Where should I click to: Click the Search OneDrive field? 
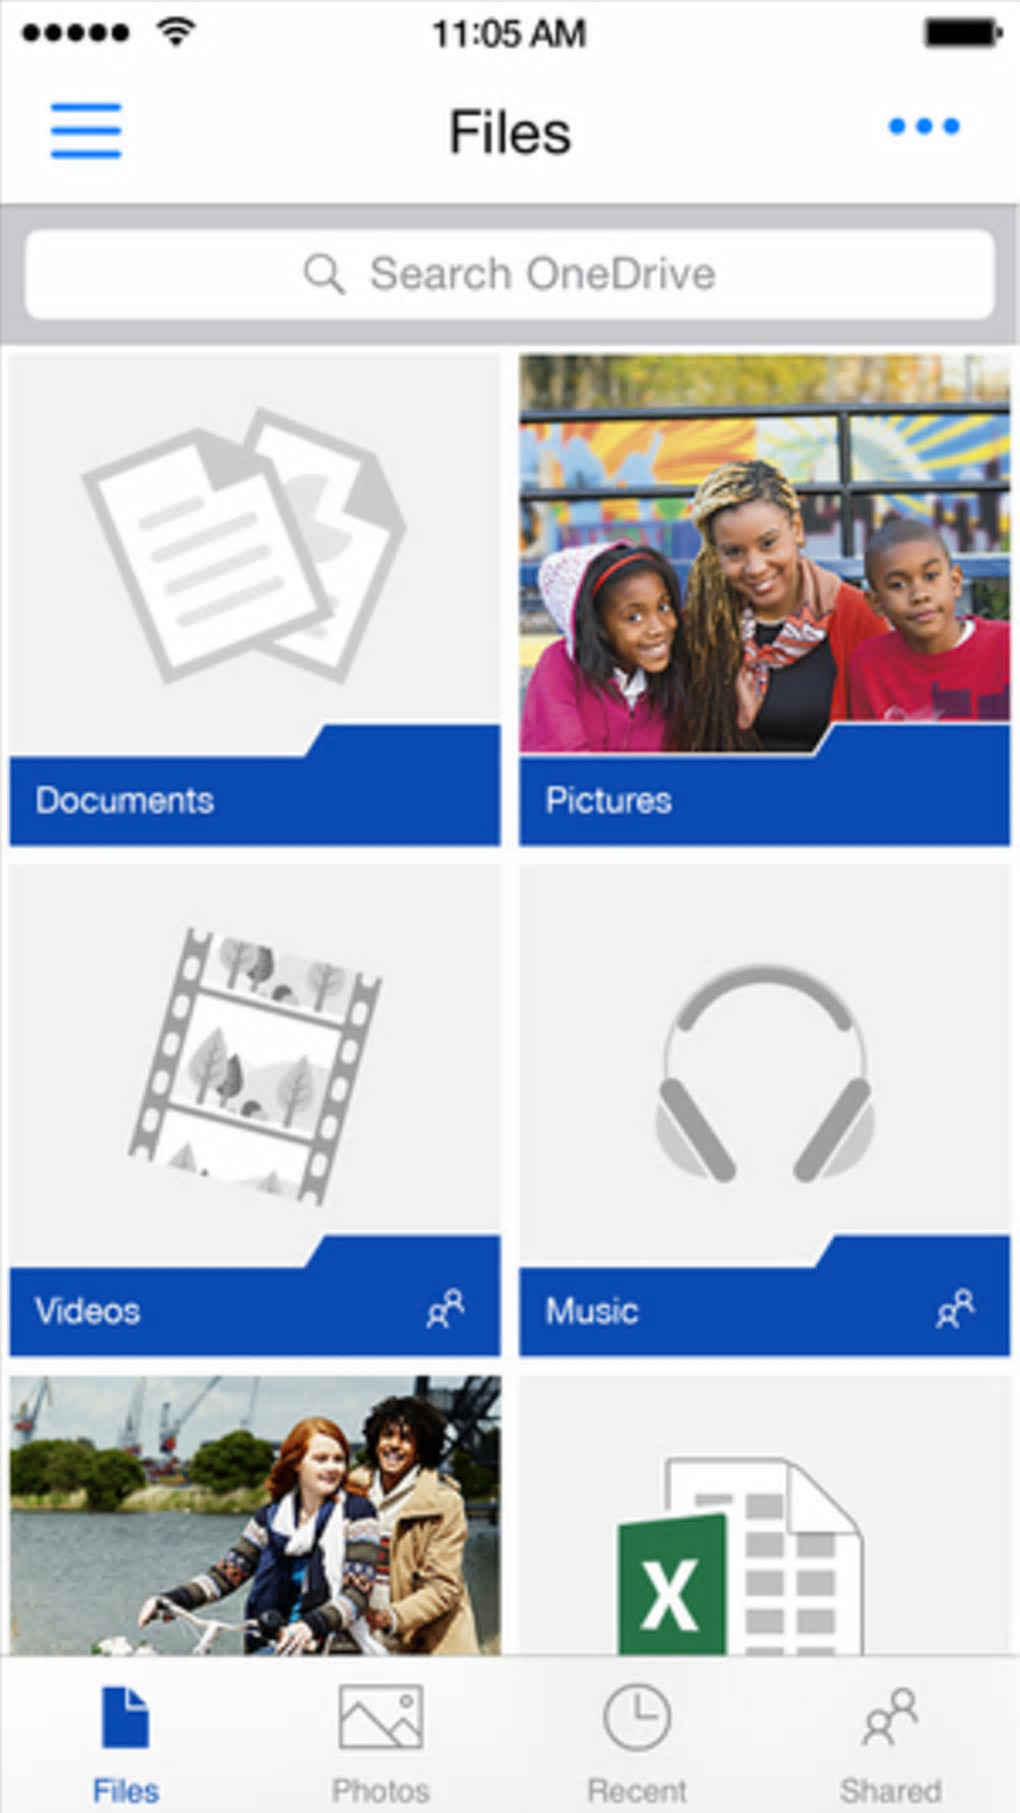point(510,274)
